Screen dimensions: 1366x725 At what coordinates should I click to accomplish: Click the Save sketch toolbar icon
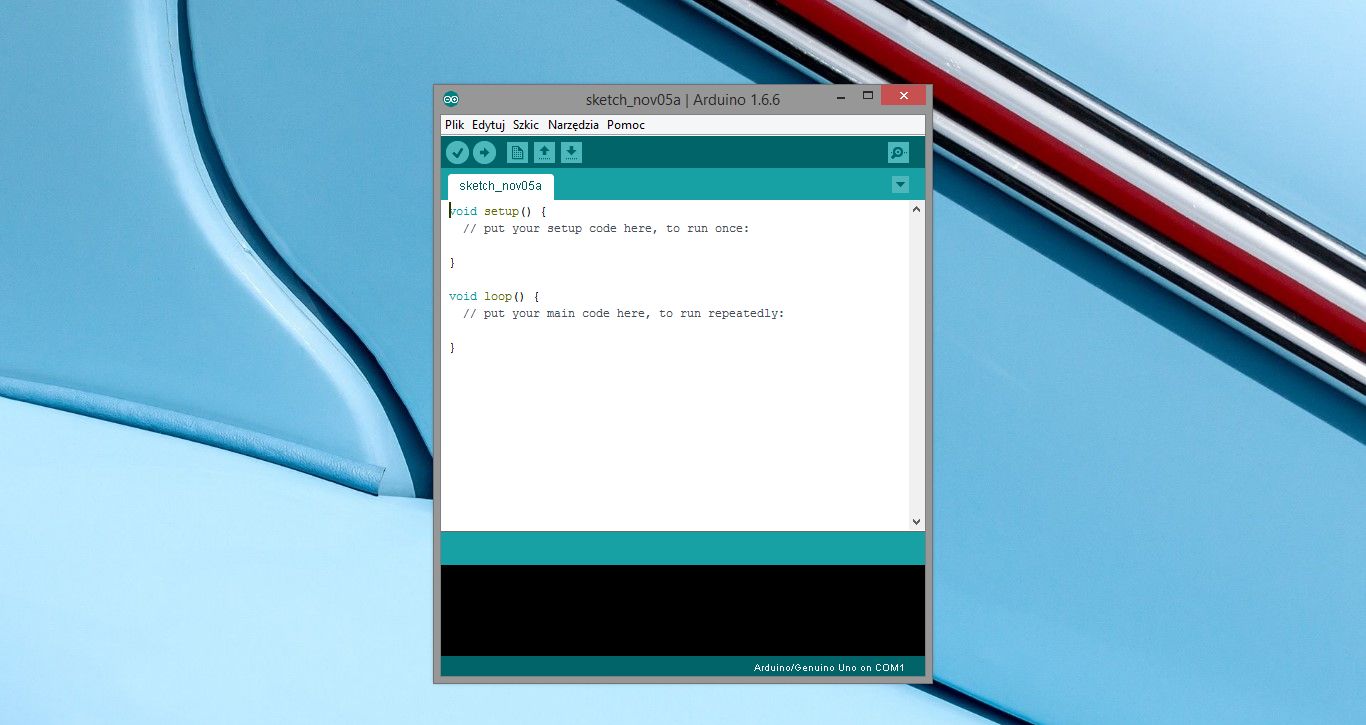(571, 152)
